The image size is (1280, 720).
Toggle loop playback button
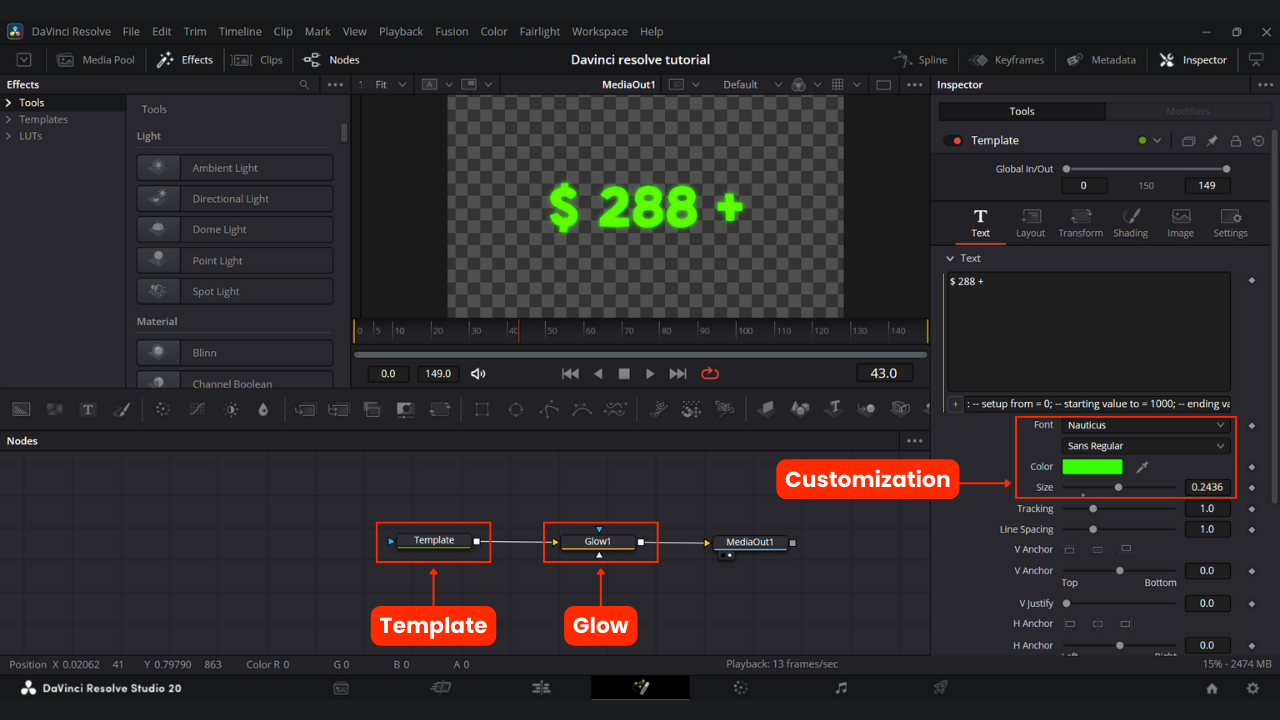710,374
